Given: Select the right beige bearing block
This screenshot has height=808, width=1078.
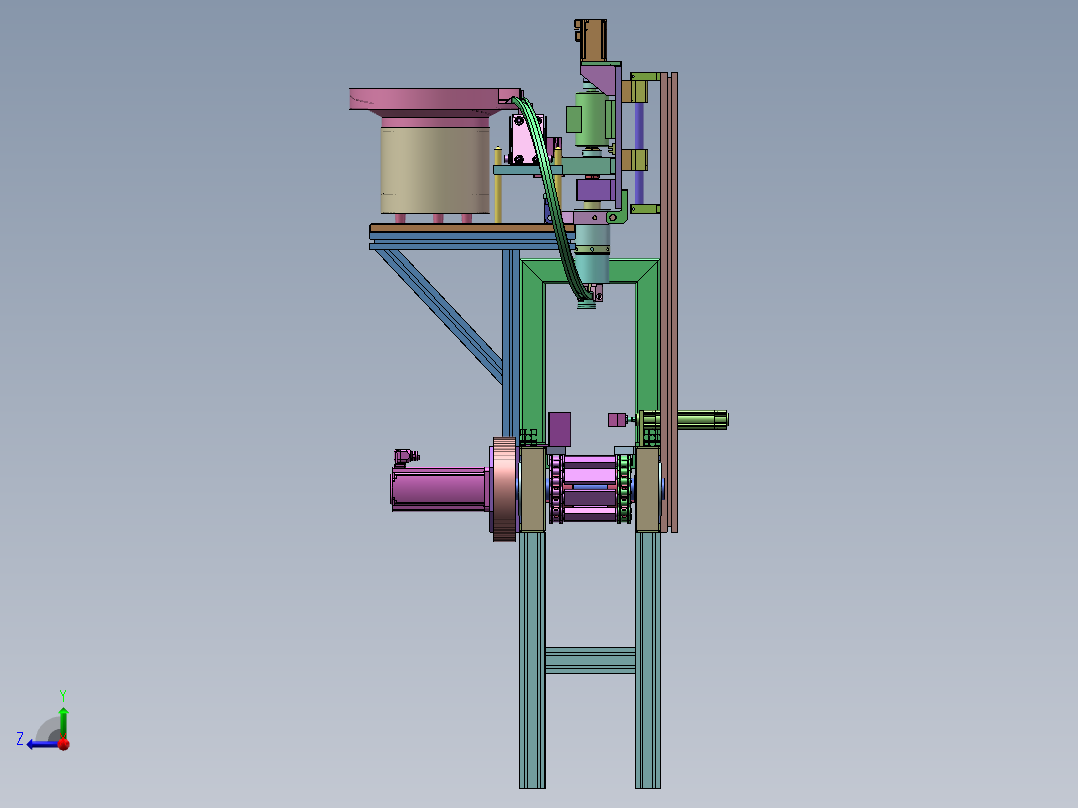Looking at the screenshot, I should pyautogui.click(x=648, y=489).
